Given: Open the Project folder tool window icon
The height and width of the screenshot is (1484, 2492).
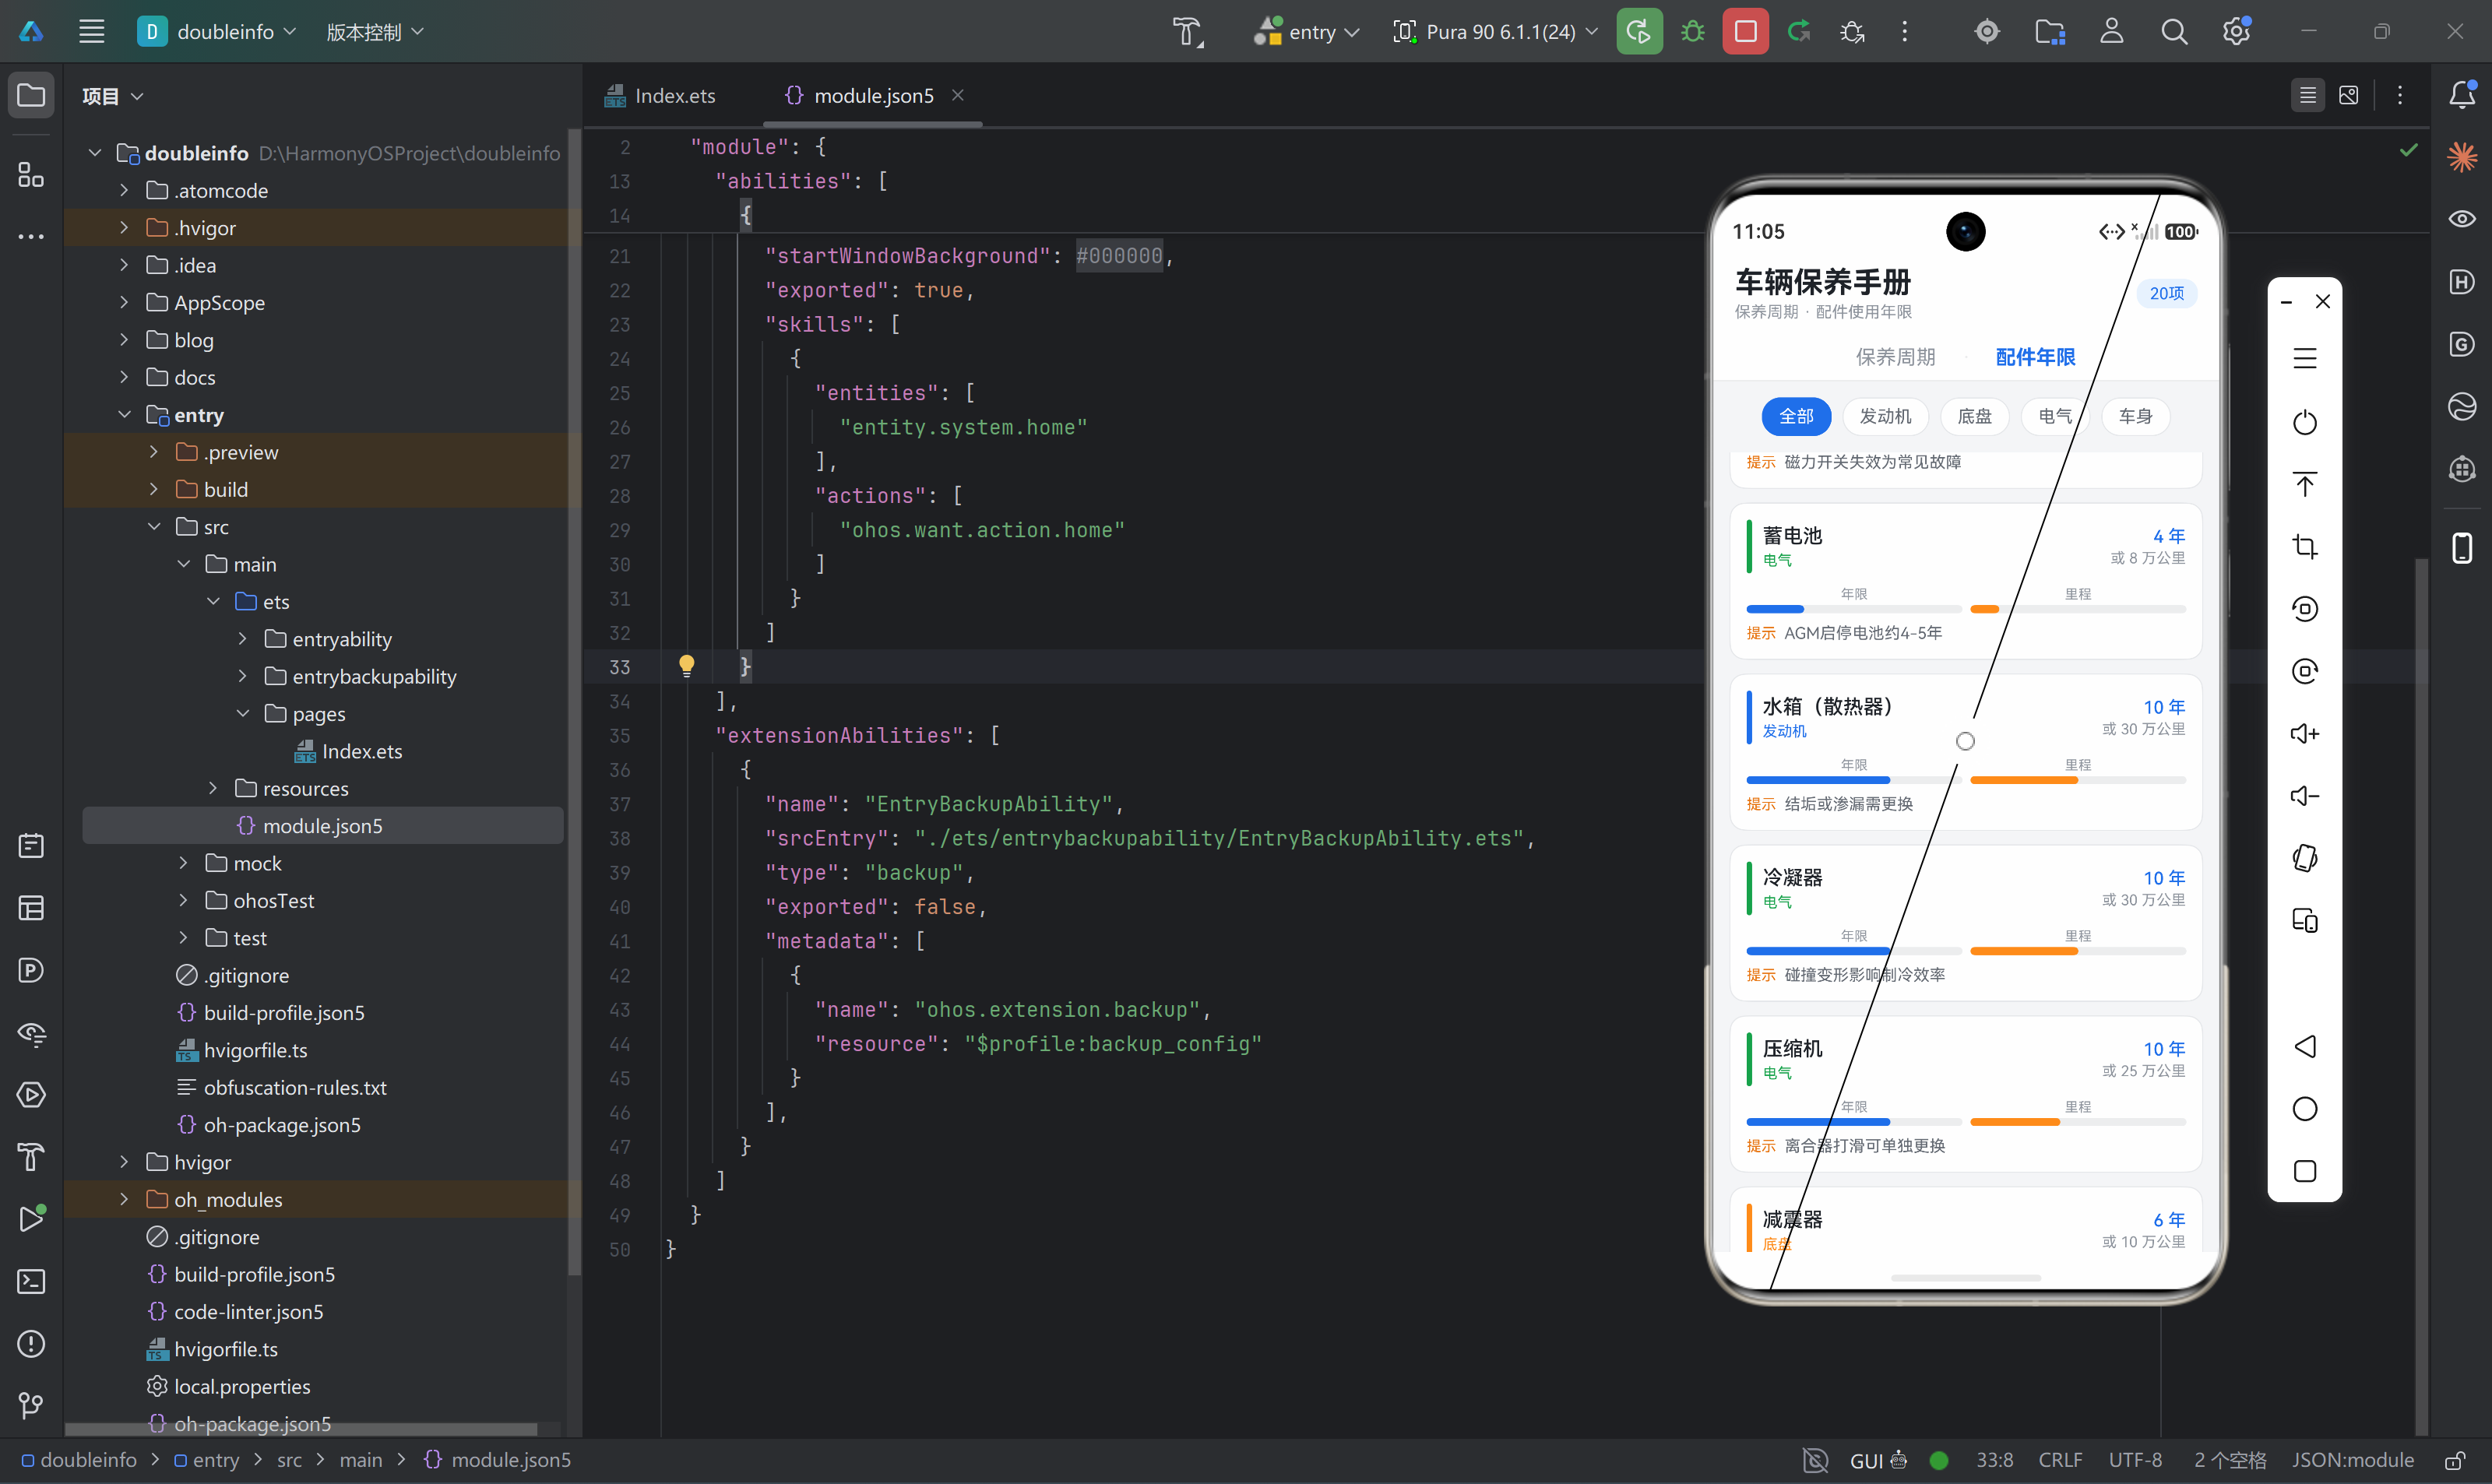Looking at the screenshot, I should (x=31, y=95).
